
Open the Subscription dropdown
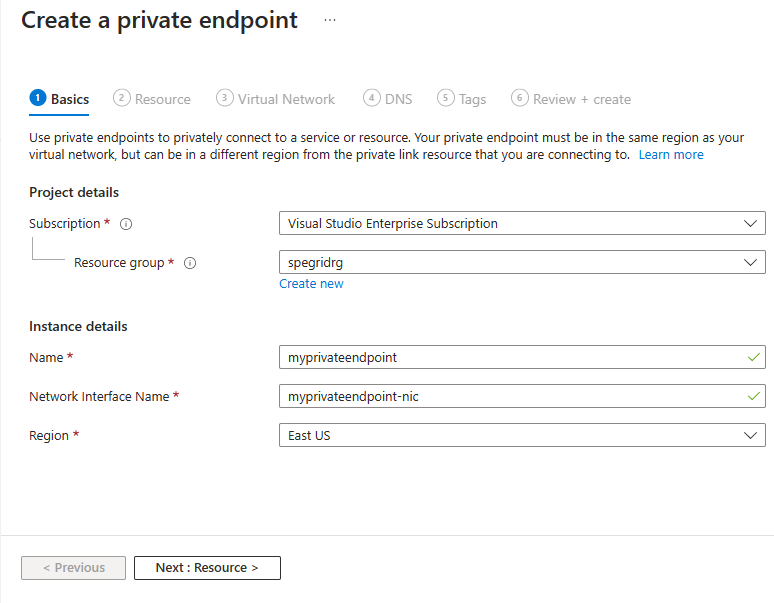click(522, 223)
